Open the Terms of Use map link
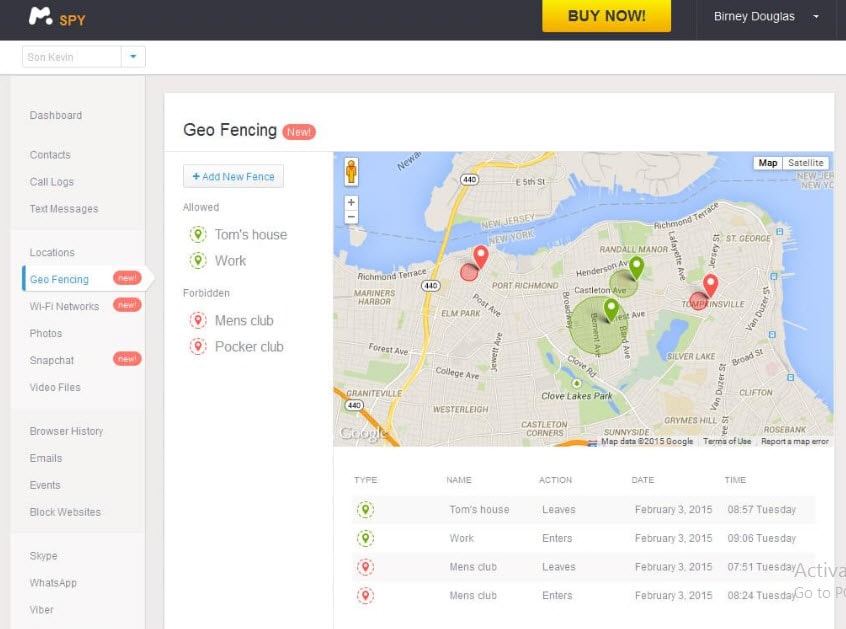Viewport: 846px width, 629px height. click(727, 441)
